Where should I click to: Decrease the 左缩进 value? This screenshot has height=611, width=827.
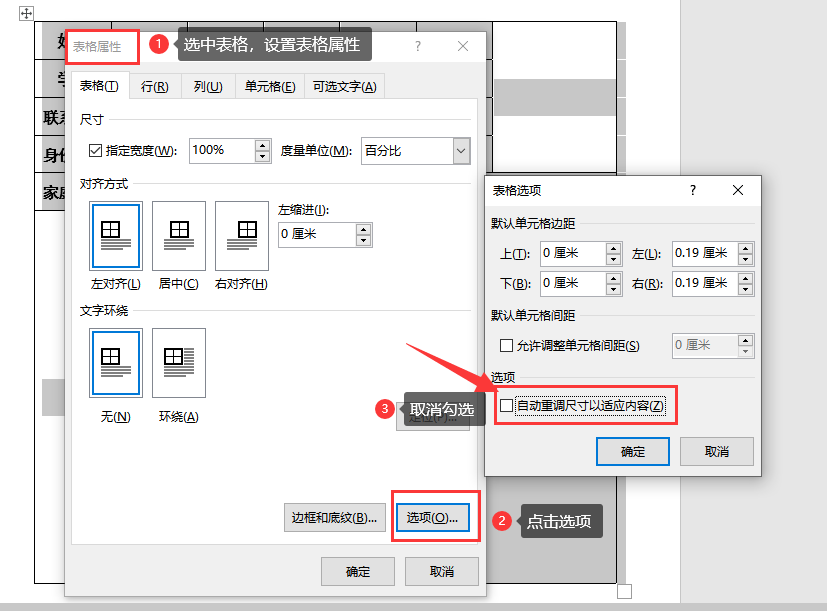tap(363, 241)
